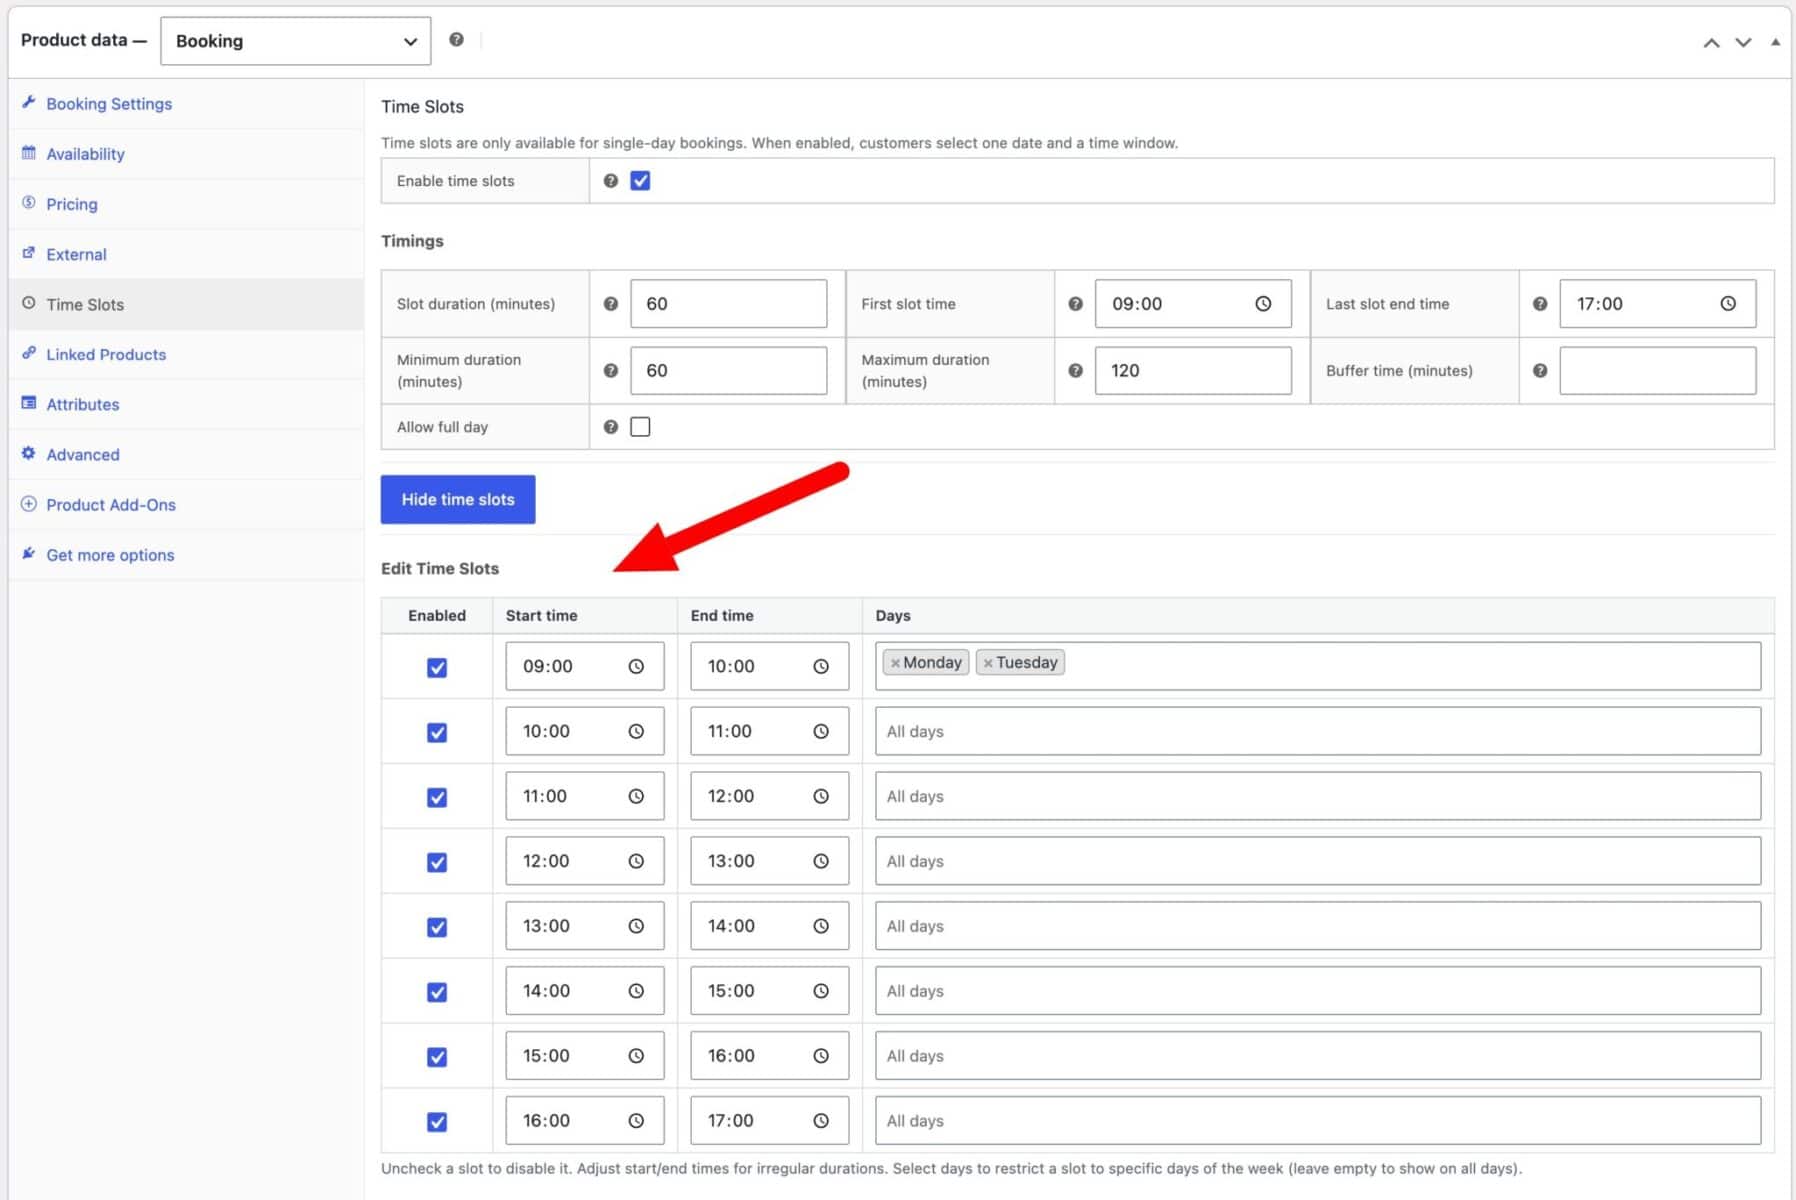This screenshot has height=1200, width=1796.
Task: Open Availability tab
Action: coord(186,154)
